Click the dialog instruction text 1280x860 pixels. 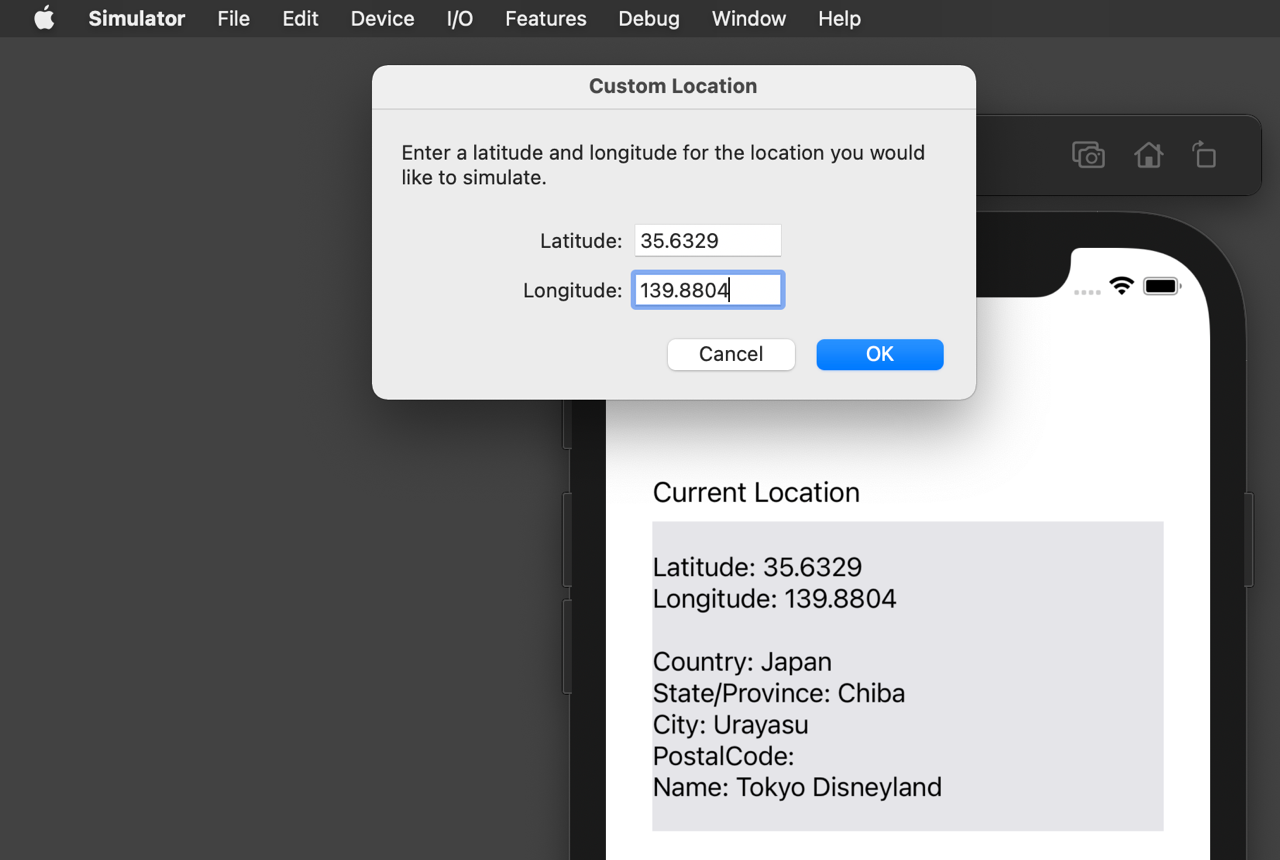[663, 165]
